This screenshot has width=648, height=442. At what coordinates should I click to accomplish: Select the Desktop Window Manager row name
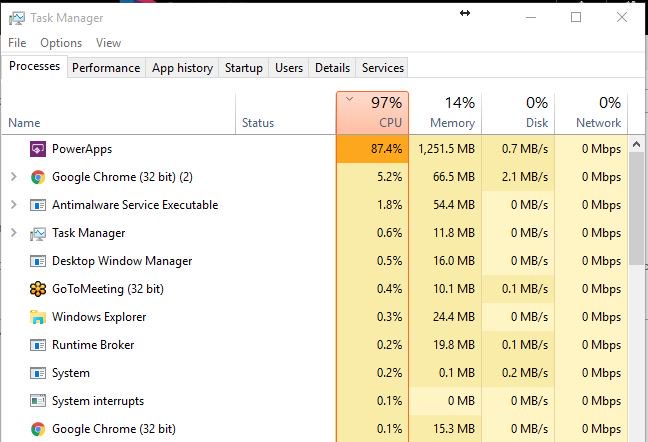(x=122, y=261)
